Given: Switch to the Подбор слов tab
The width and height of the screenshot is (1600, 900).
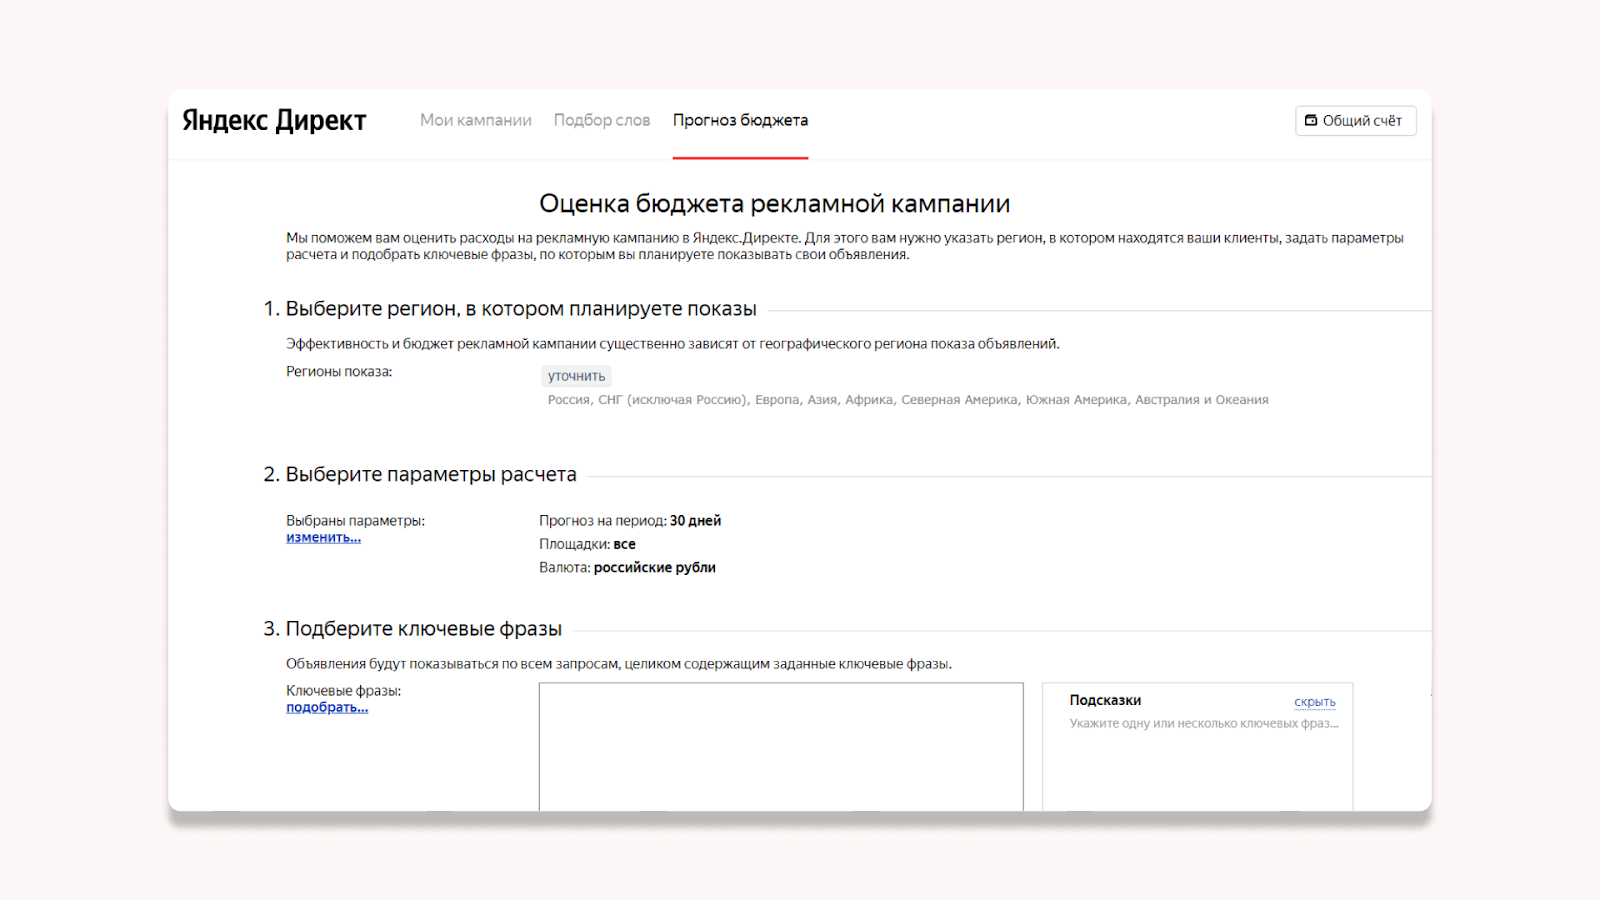Looking at the screenshot, I should point(602,120).
